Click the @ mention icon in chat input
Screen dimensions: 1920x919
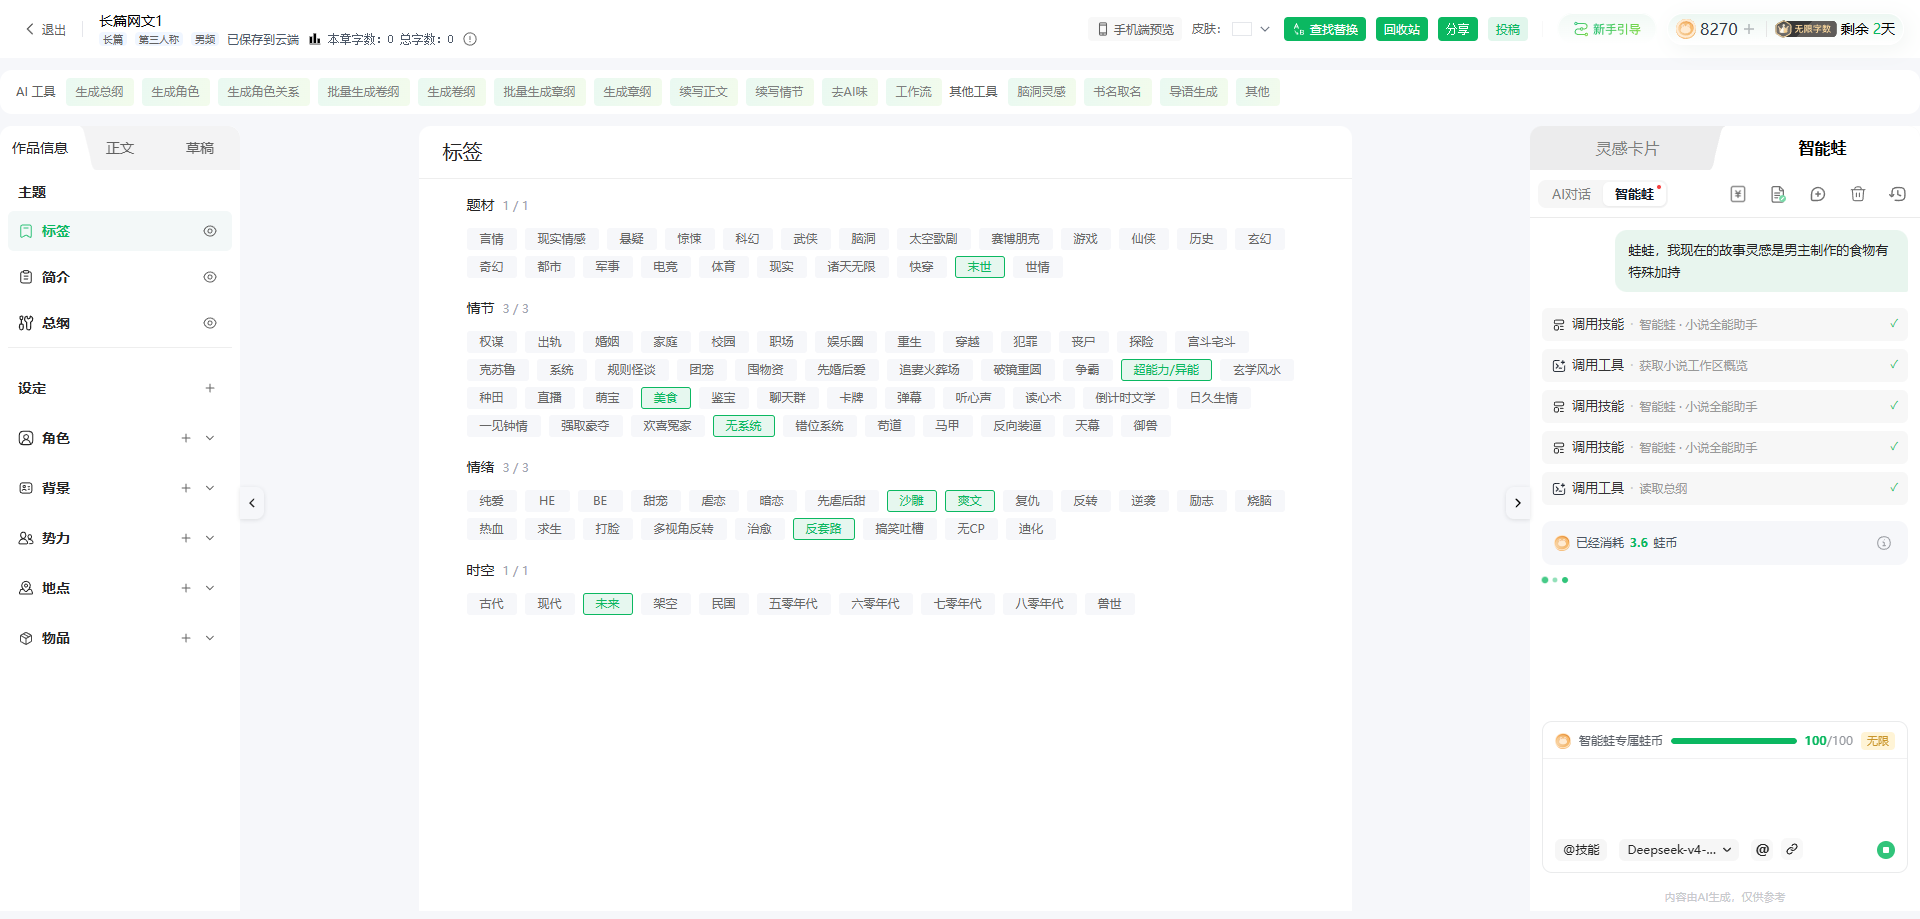click(1762, 849)
